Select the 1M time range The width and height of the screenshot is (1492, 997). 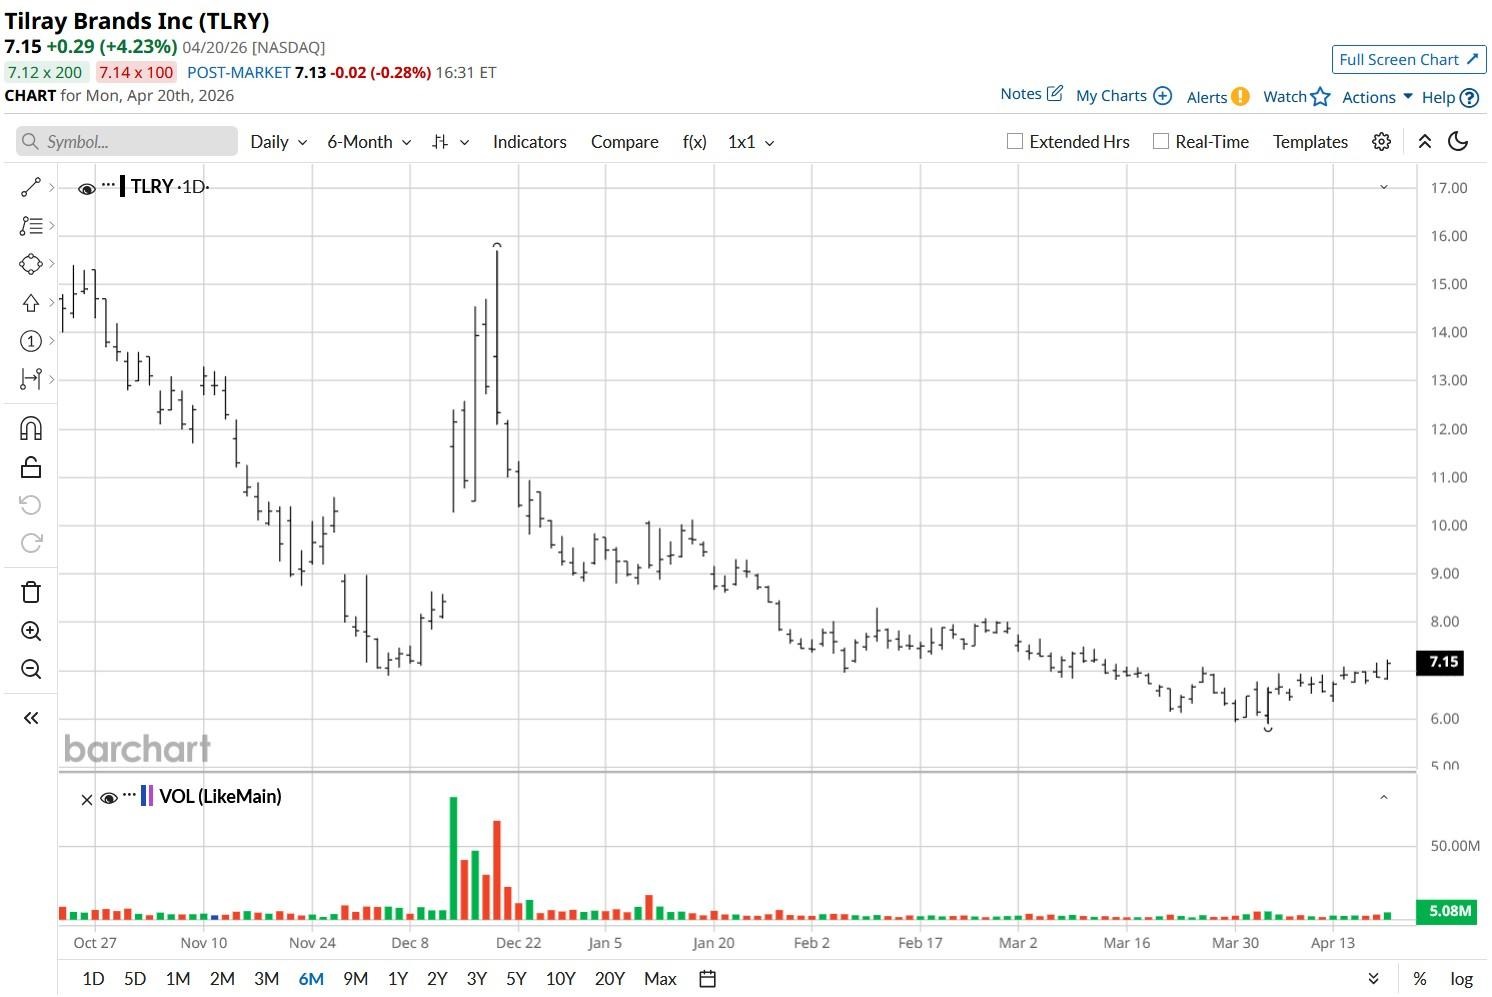(178, 979)
